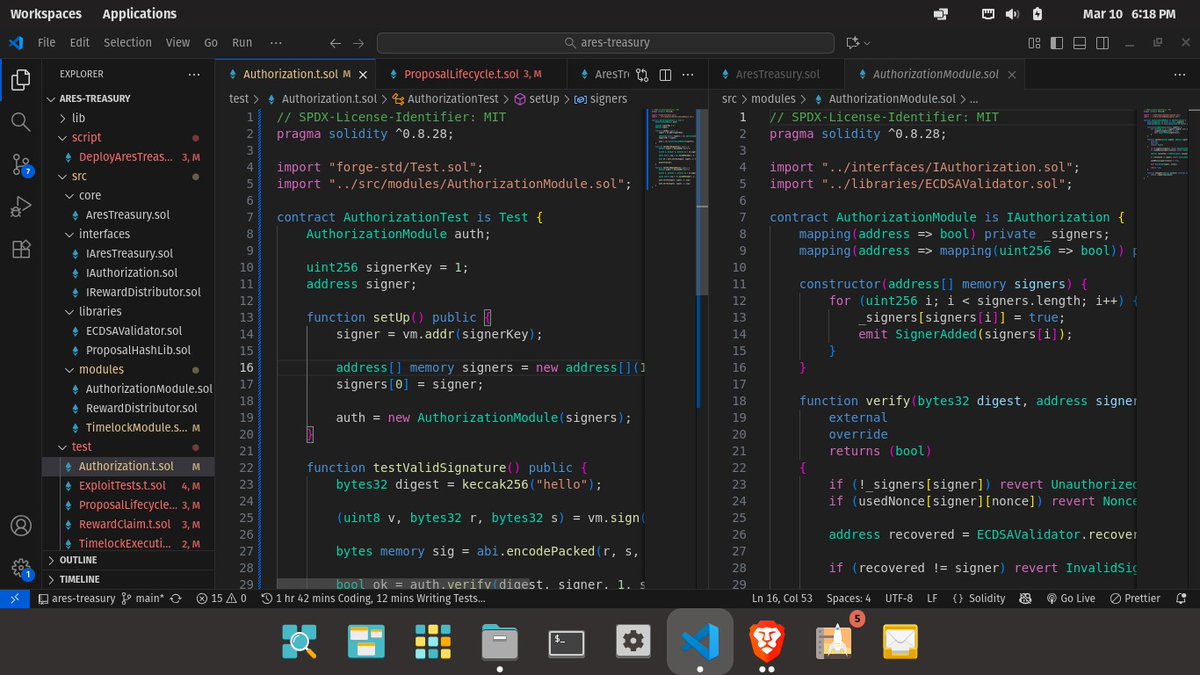Open the Go menu
The width and height of the screenshot is (1200, 675).
click(x=211, y=43)
